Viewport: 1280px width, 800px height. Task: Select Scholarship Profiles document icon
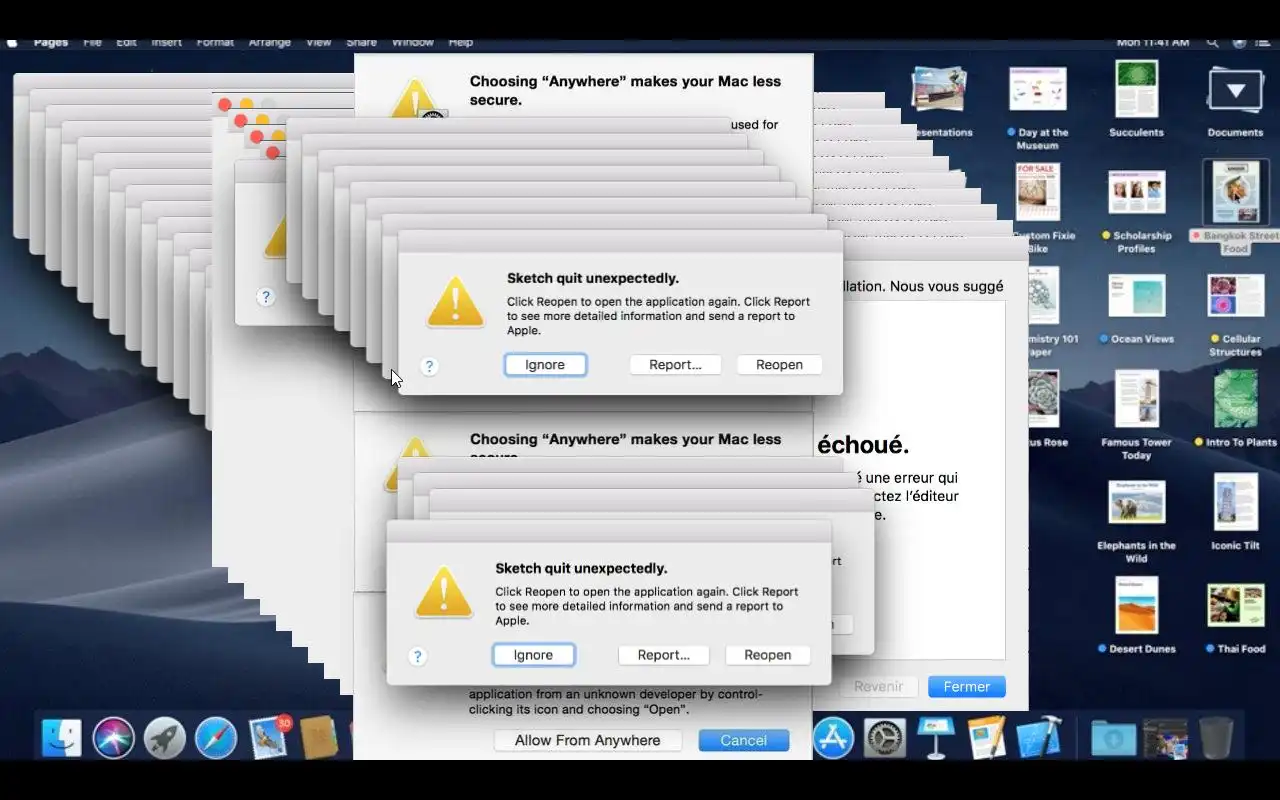[1136, 192]
